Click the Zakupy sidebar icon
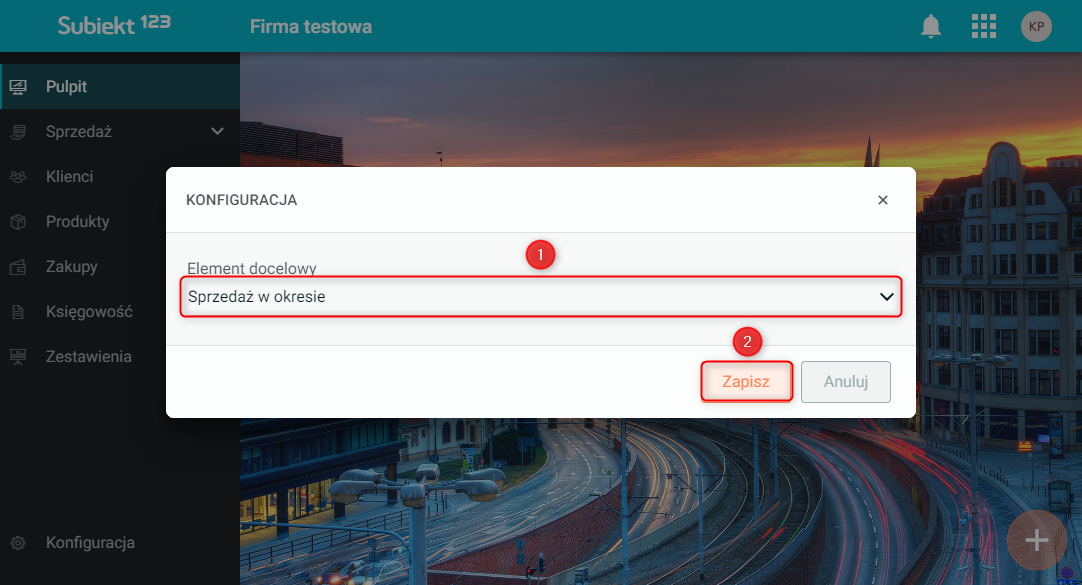Screen dimensions: 1082x585 18,267
